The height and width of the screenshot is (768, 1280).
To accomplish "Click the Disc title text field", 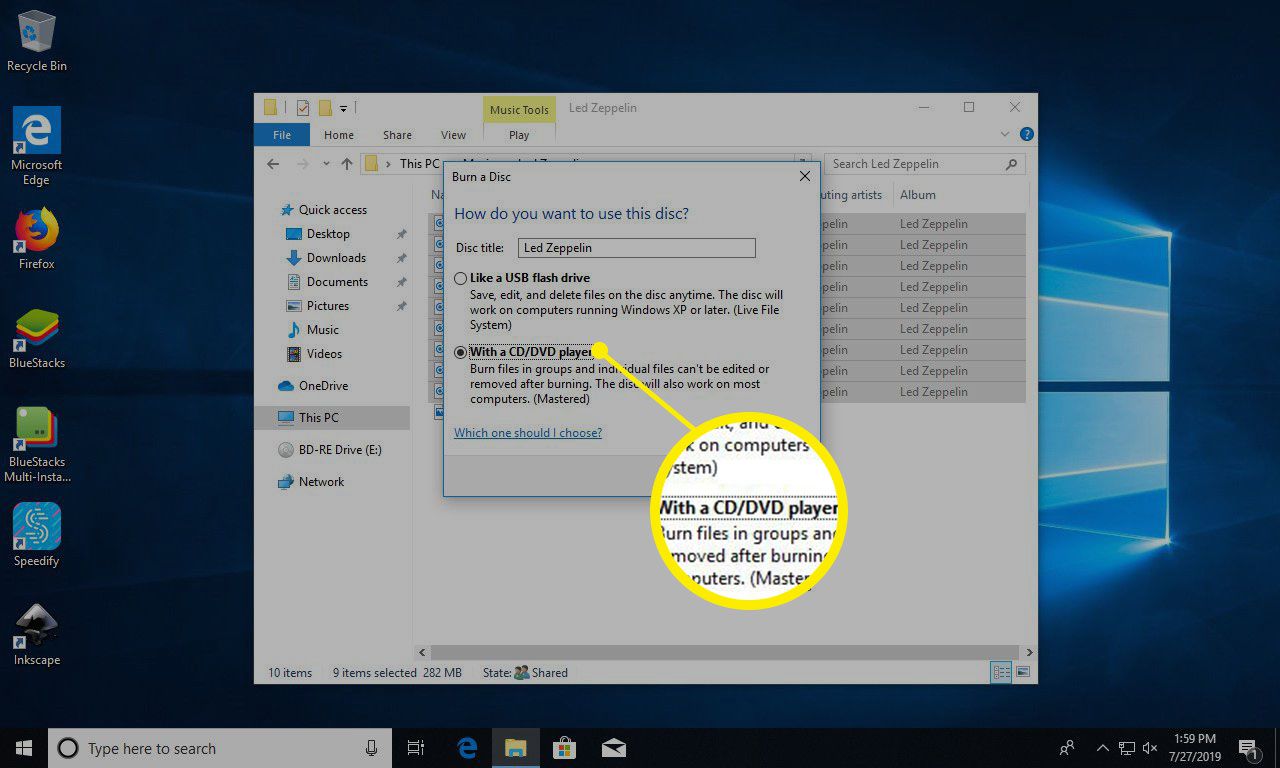I will (x=636, y=248).
